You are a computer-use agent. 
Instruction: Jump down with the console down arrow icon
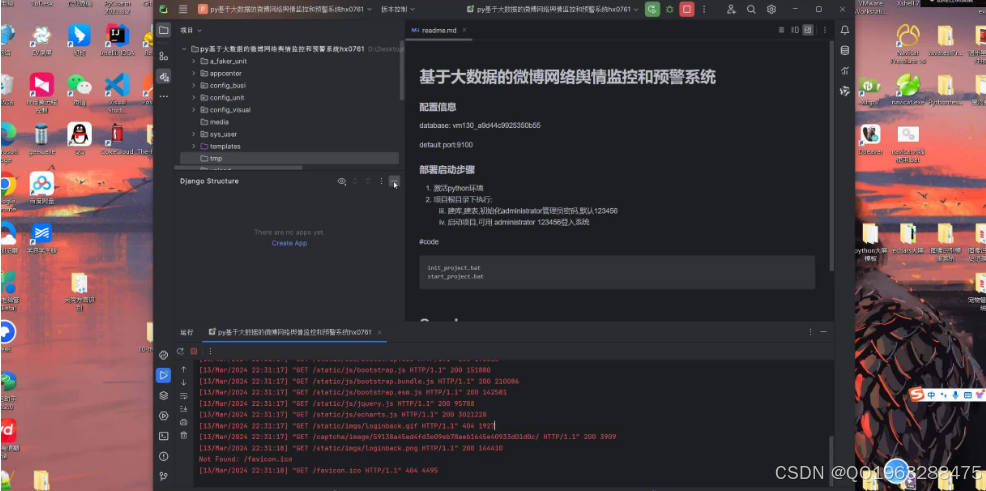point(184,382)
